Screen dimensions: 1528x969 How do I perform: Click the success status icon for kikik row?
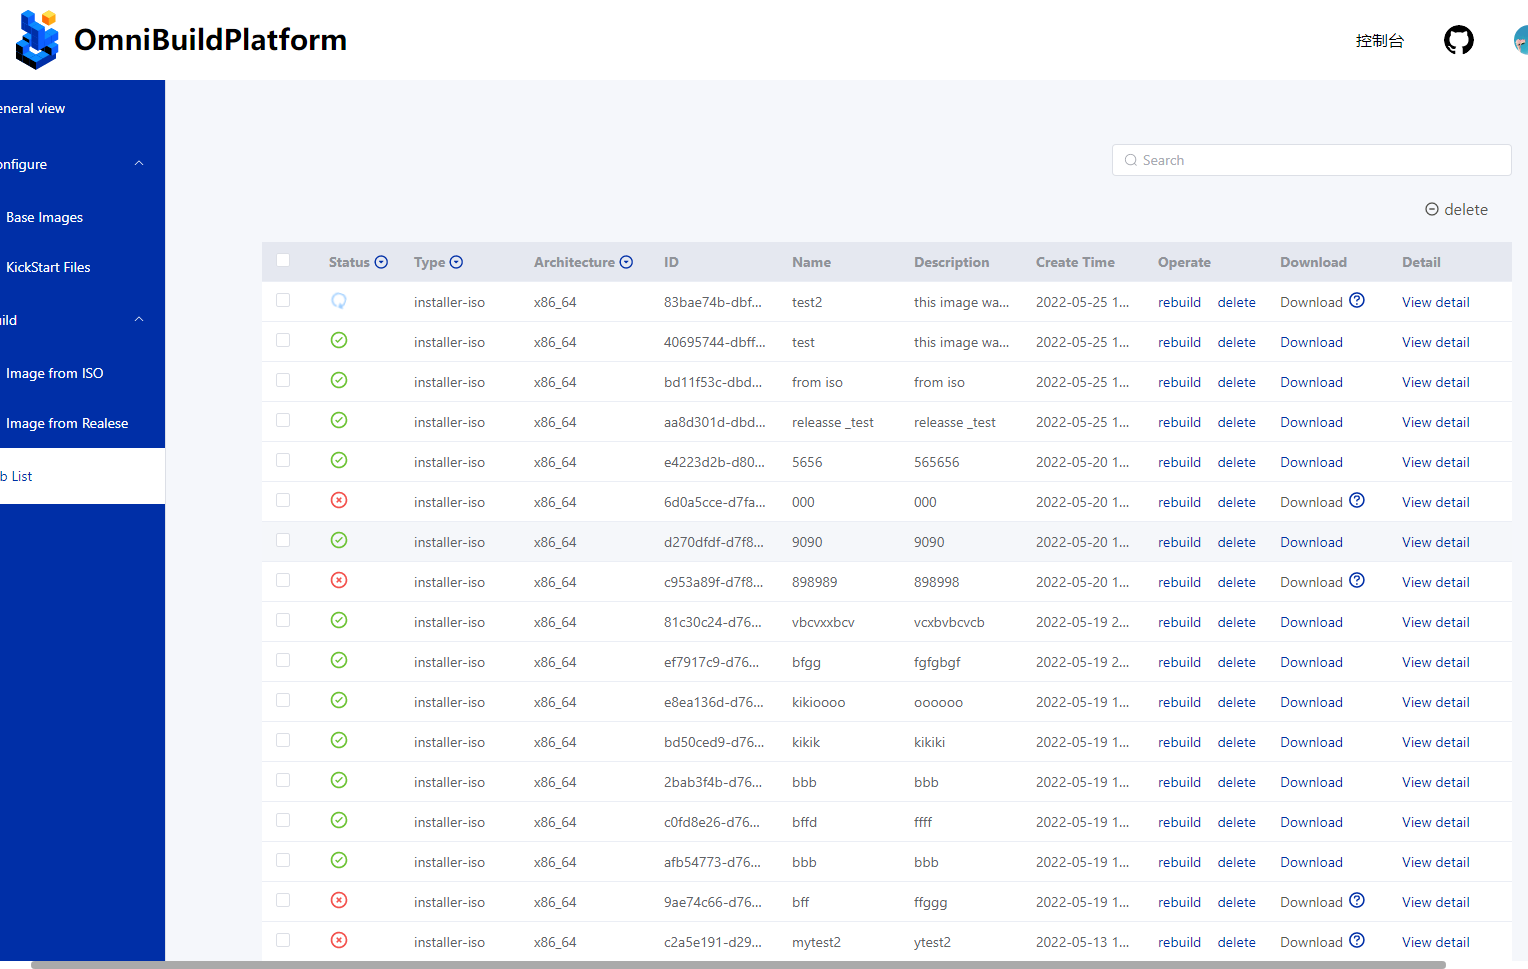339,740
